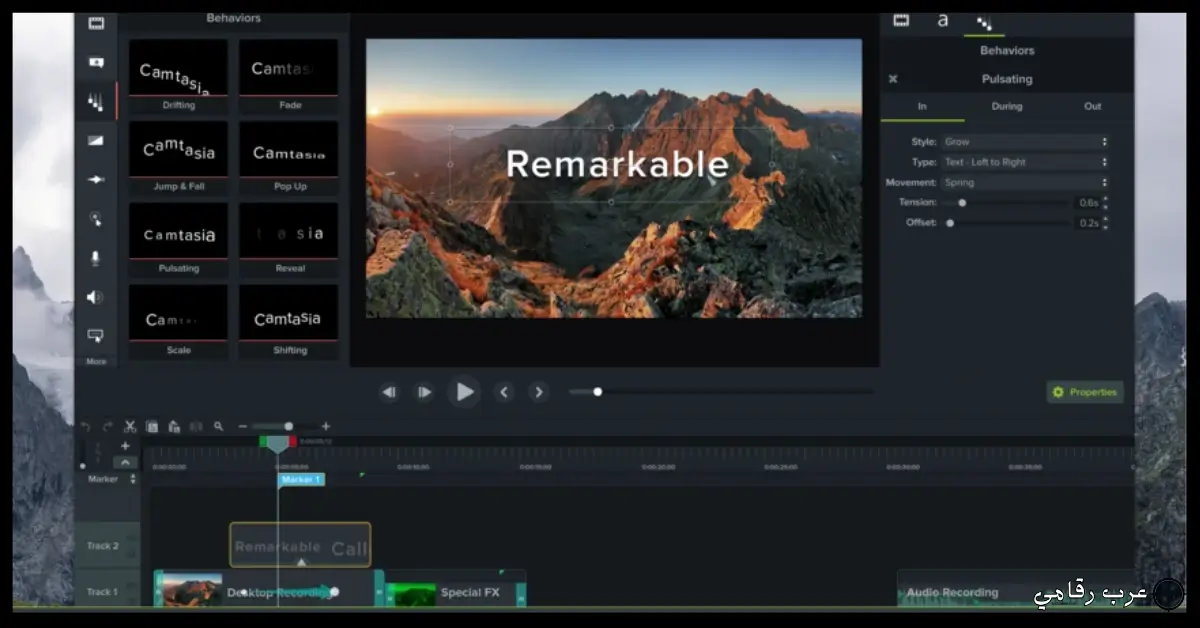Expand the Type dropdown for text direction
This screenshot has width=1200, height=628.
1025,162
